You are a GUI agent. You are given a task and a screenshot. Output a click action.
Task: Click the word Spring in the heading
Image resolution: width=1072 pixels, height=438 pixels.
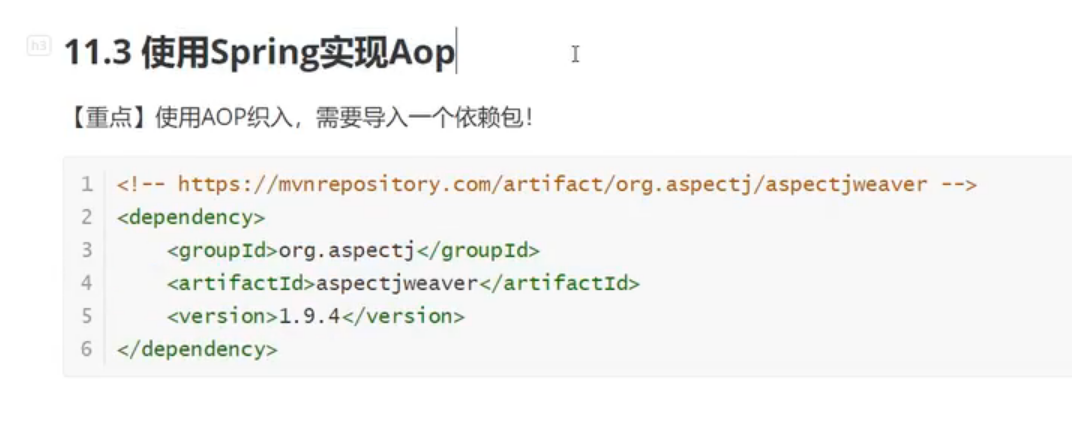(263, 55)
